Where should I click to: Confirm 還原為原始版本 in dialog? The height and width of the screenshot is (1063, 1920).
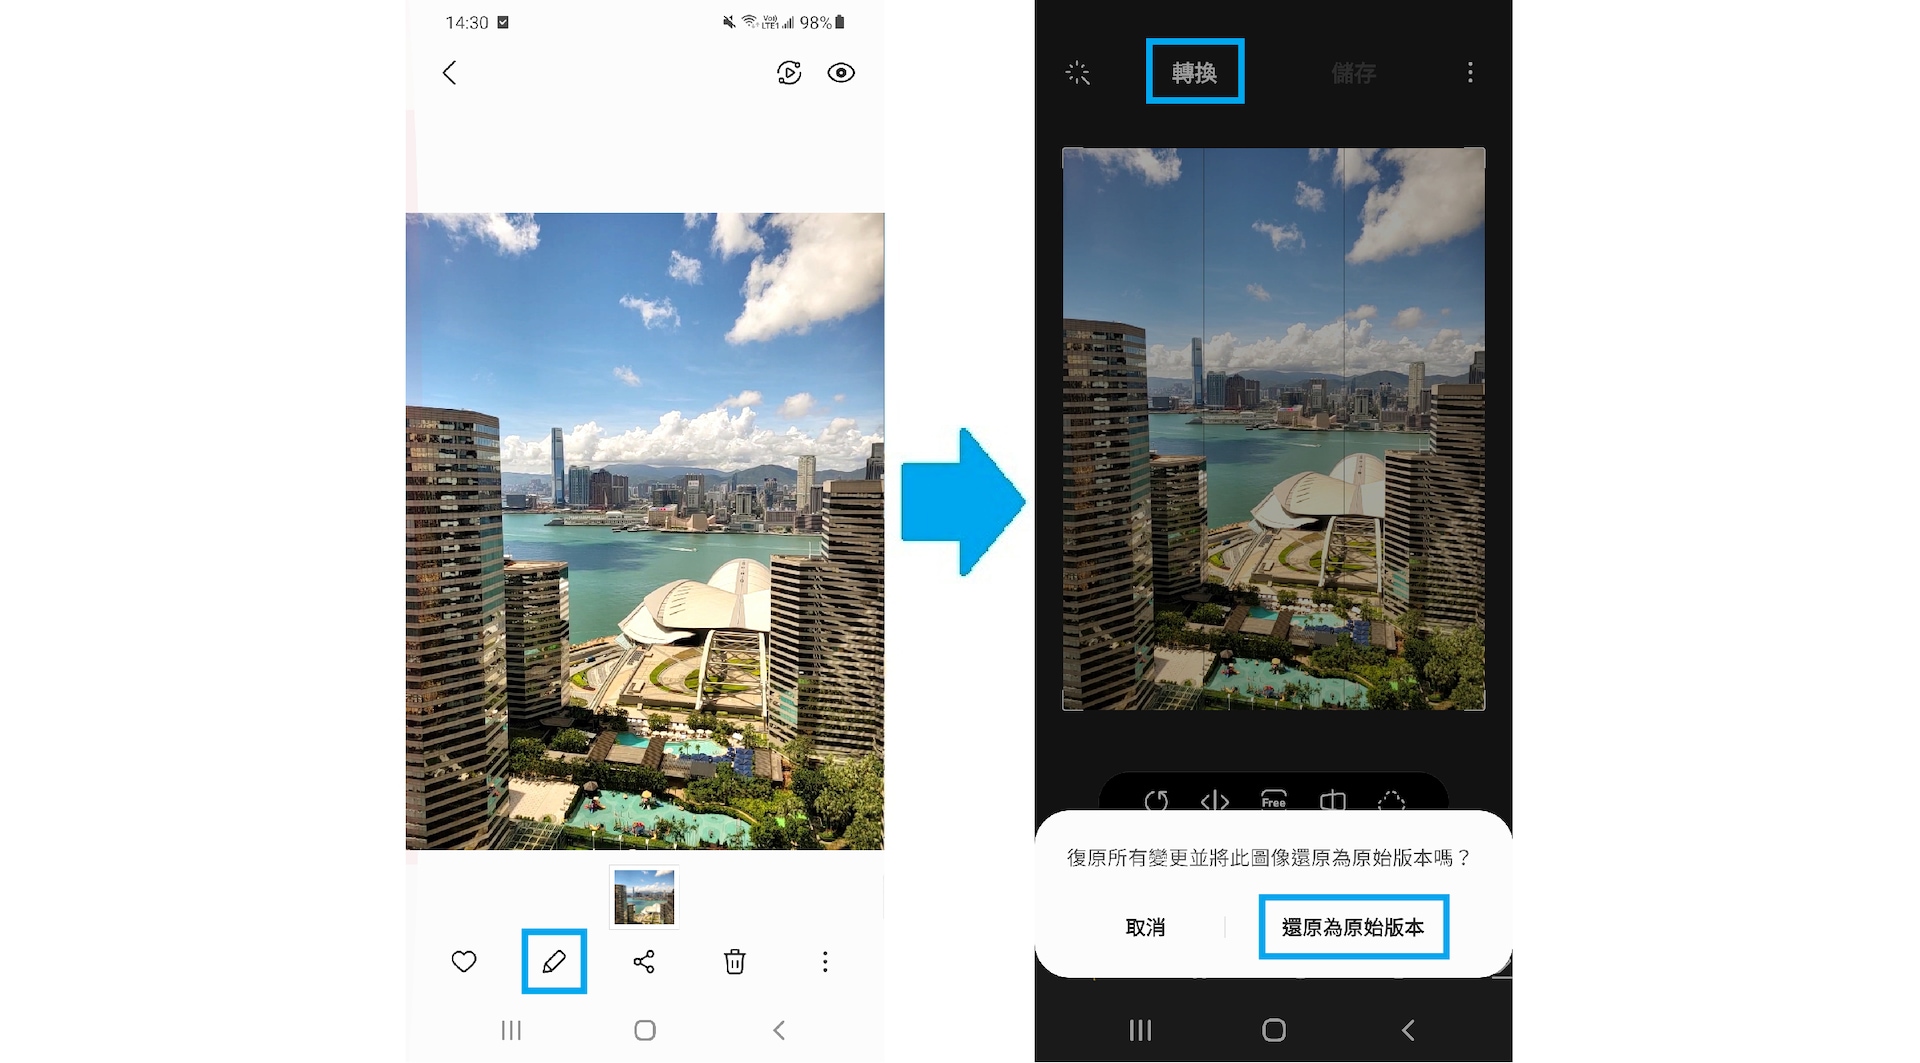coord(1353,927)
